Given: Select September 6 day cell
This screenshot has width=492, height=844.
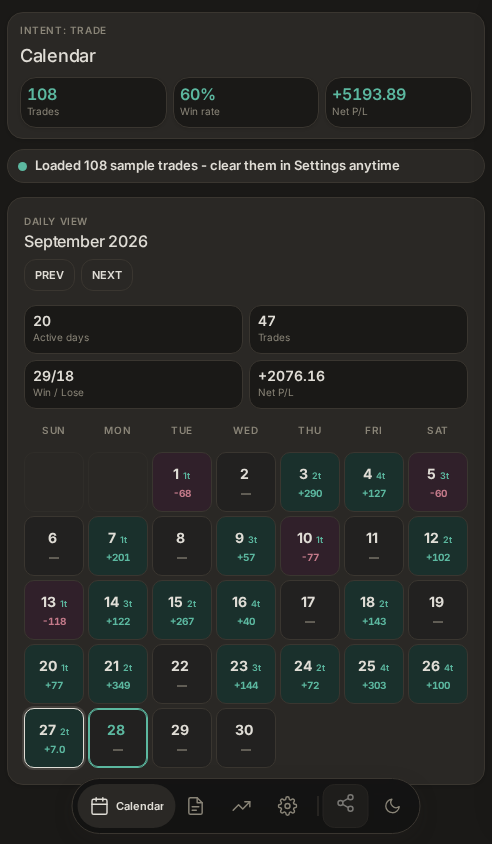Looking at the screenshot, I should (54, 546).
